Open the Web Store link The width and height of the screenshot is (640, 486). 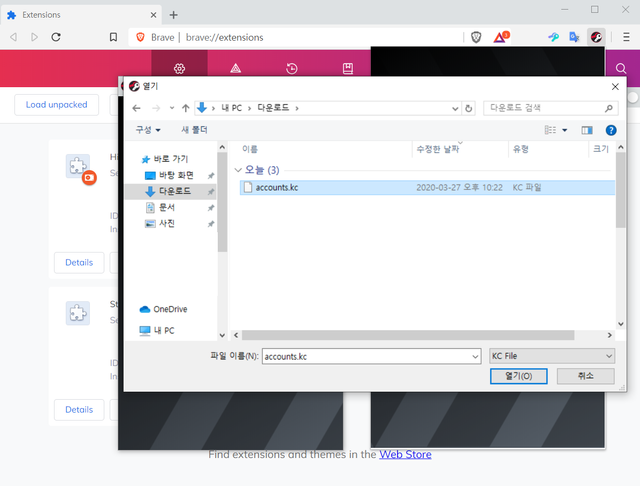click(x=405, y=455)
